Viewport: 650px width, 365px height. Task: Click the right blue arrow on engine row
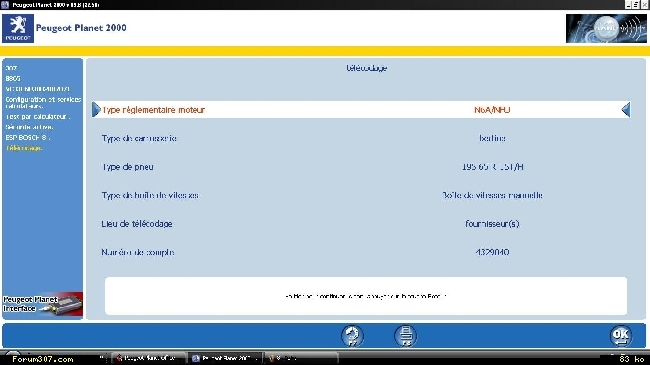626,110
